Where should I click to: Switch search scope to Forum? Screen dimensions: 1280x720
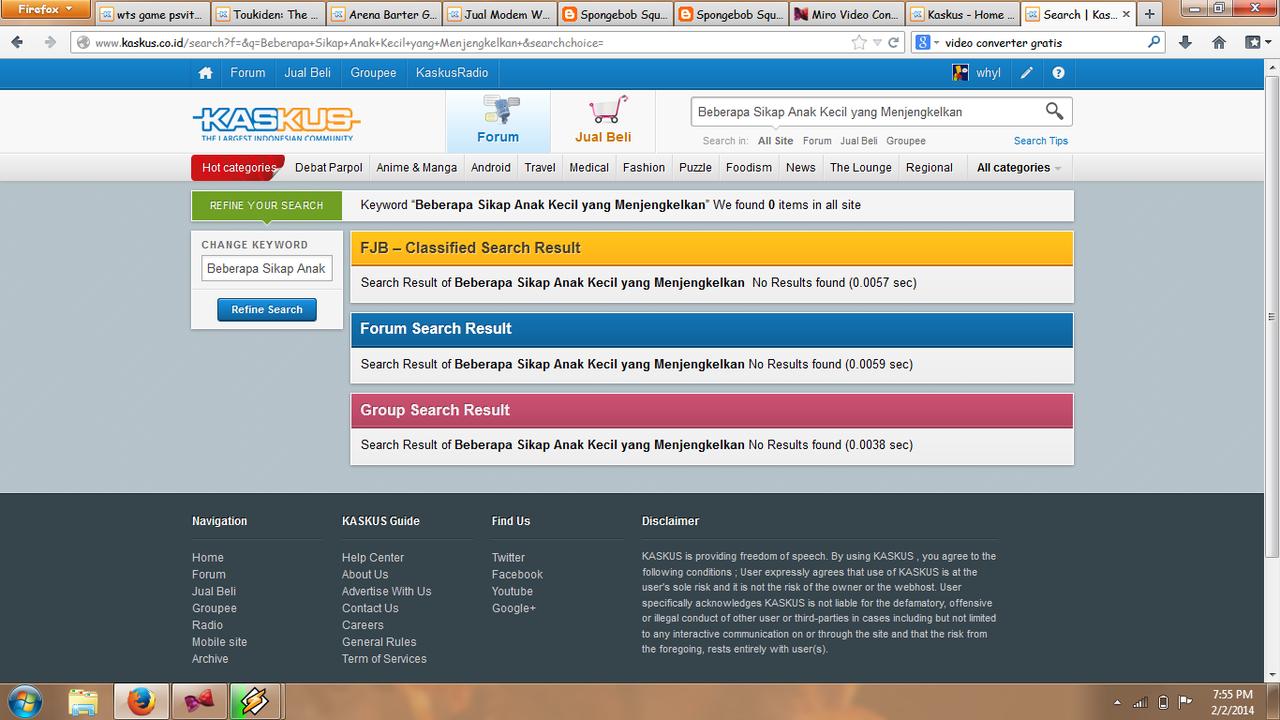817,141
